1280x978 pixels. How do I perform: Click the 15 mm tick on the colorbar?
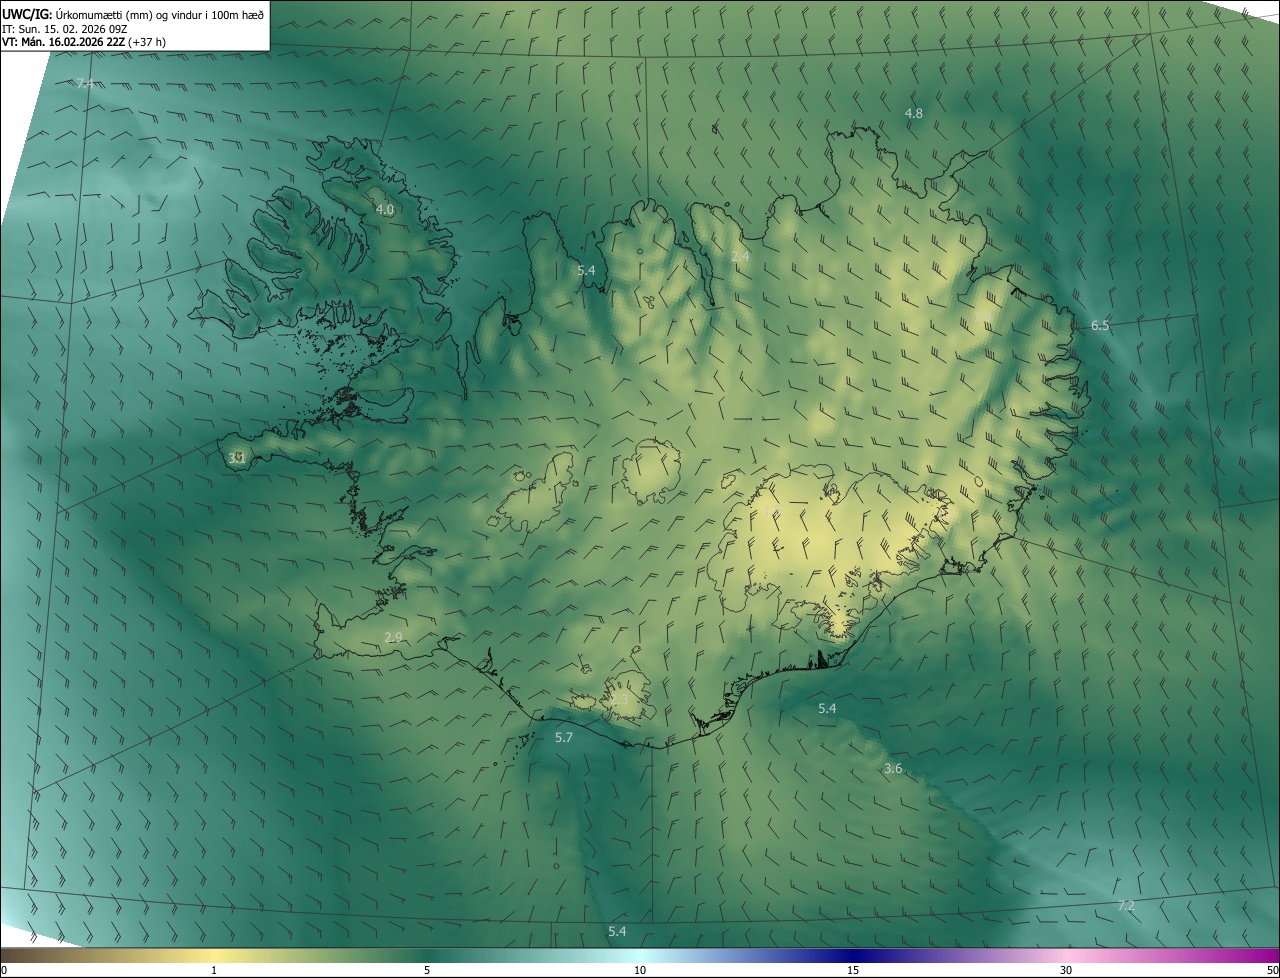point(853,970)
